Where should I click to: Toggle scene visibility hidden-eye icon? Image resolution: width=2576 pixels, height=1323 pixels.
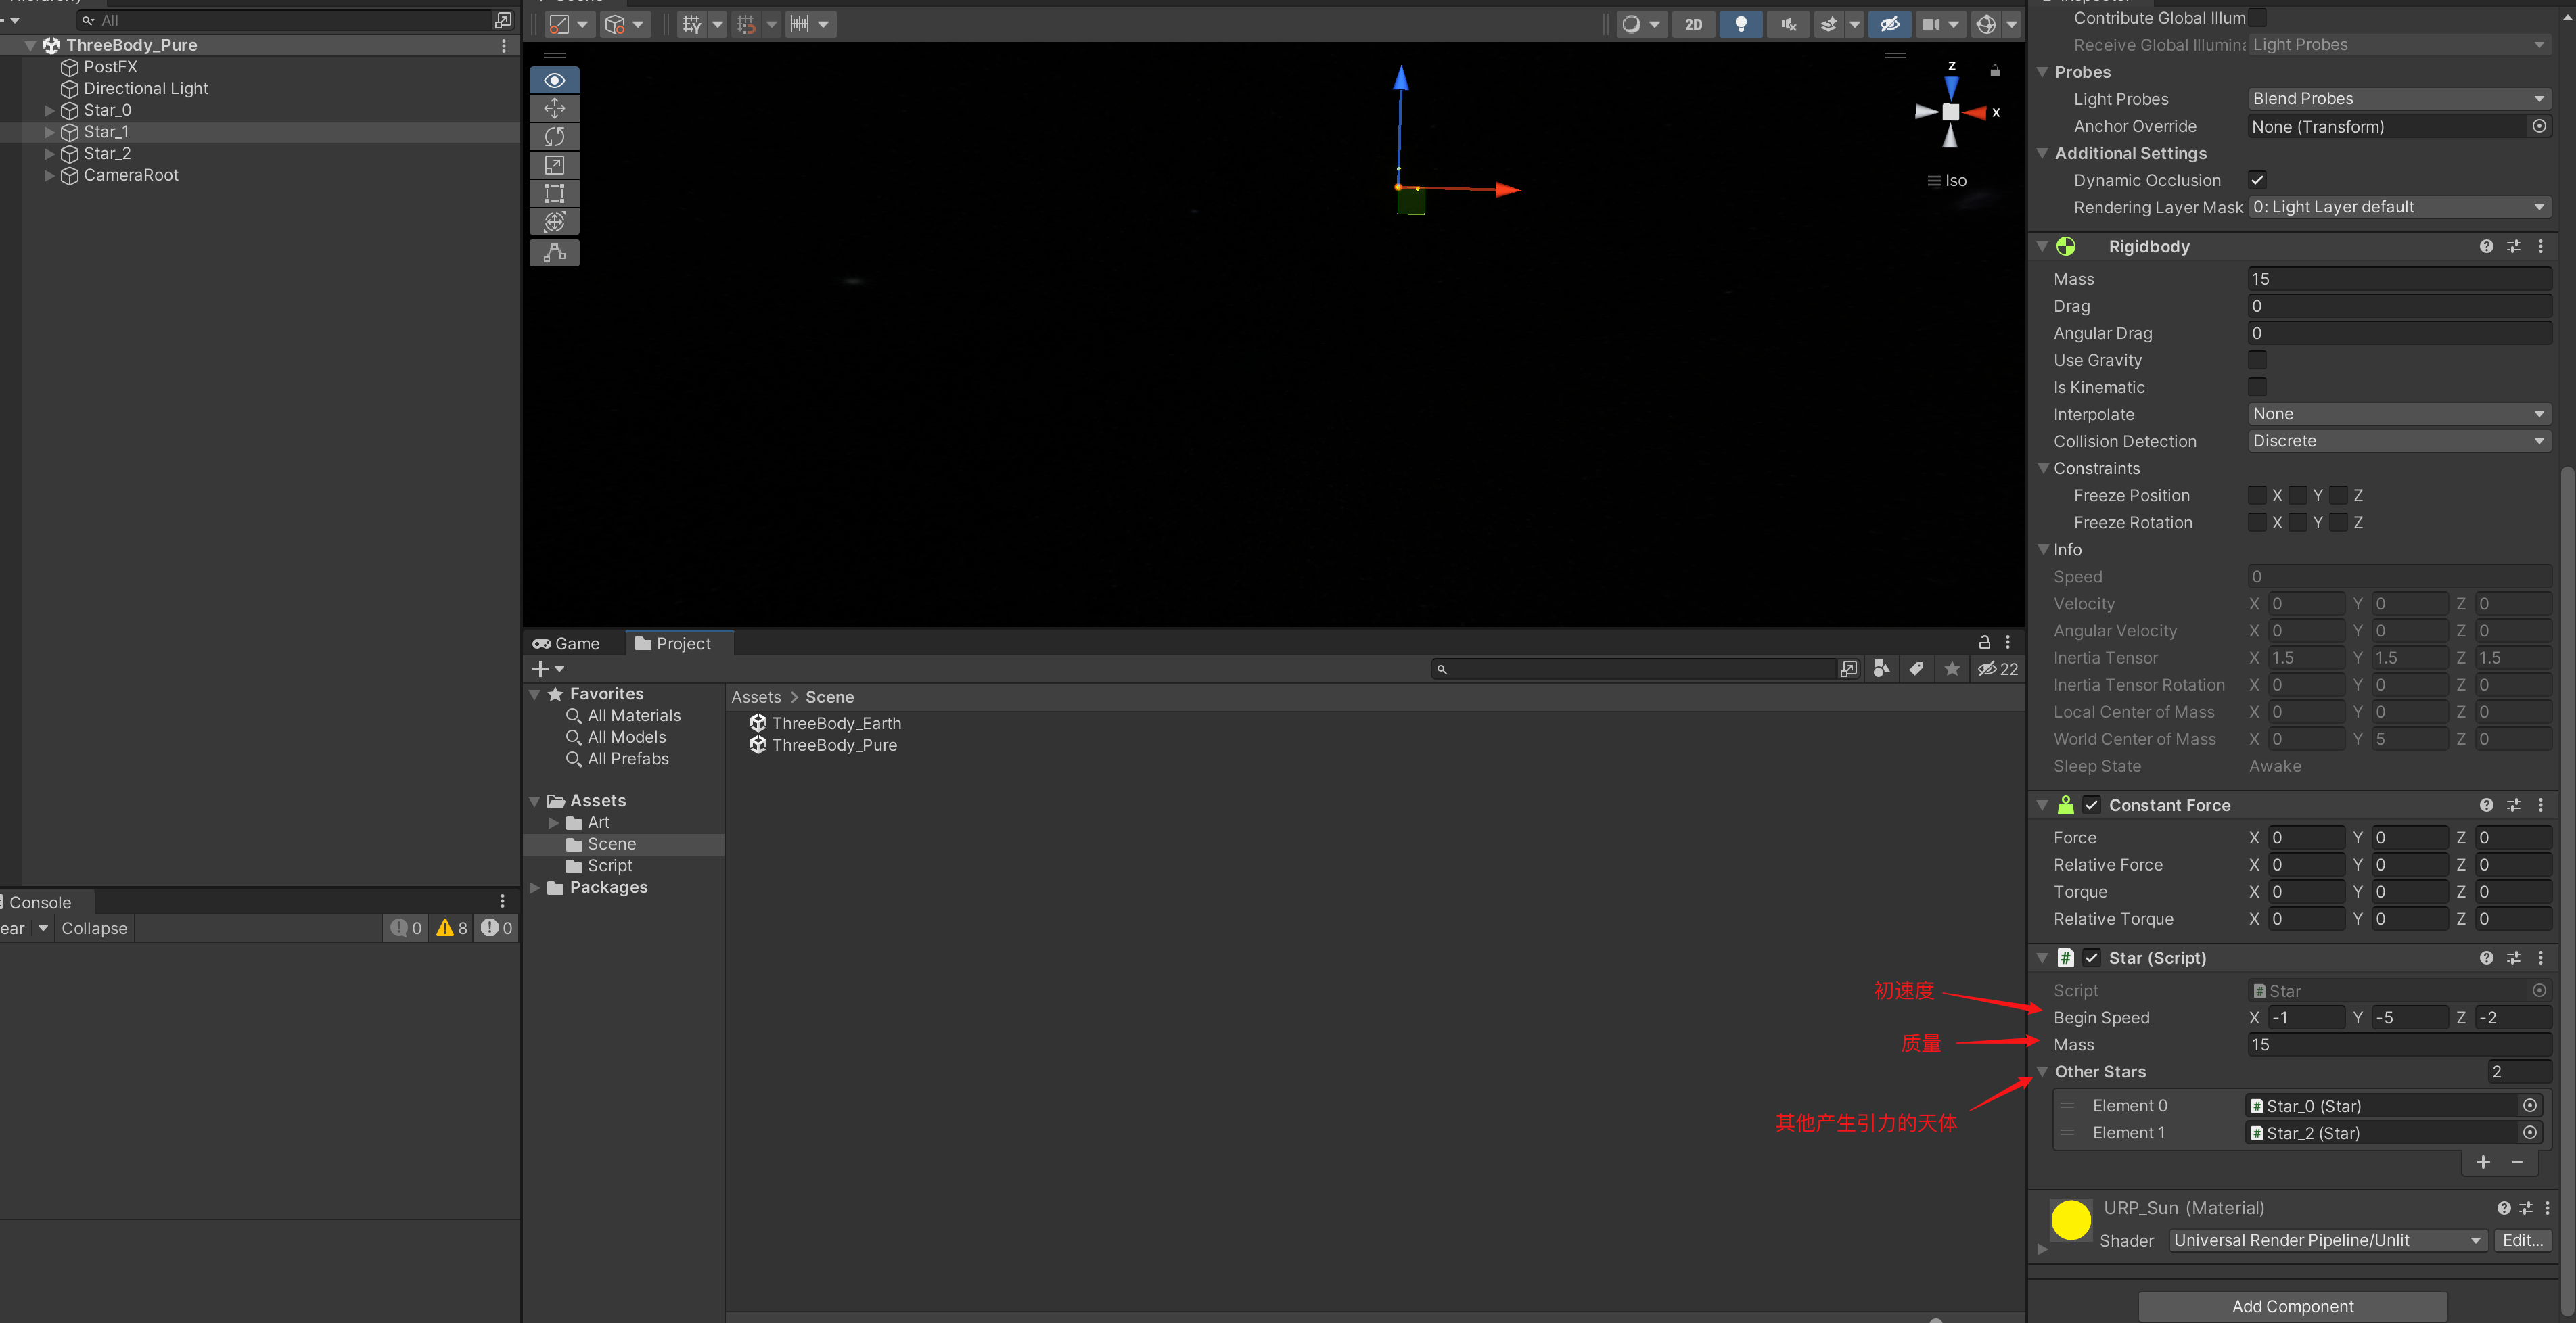(1889, 24)
